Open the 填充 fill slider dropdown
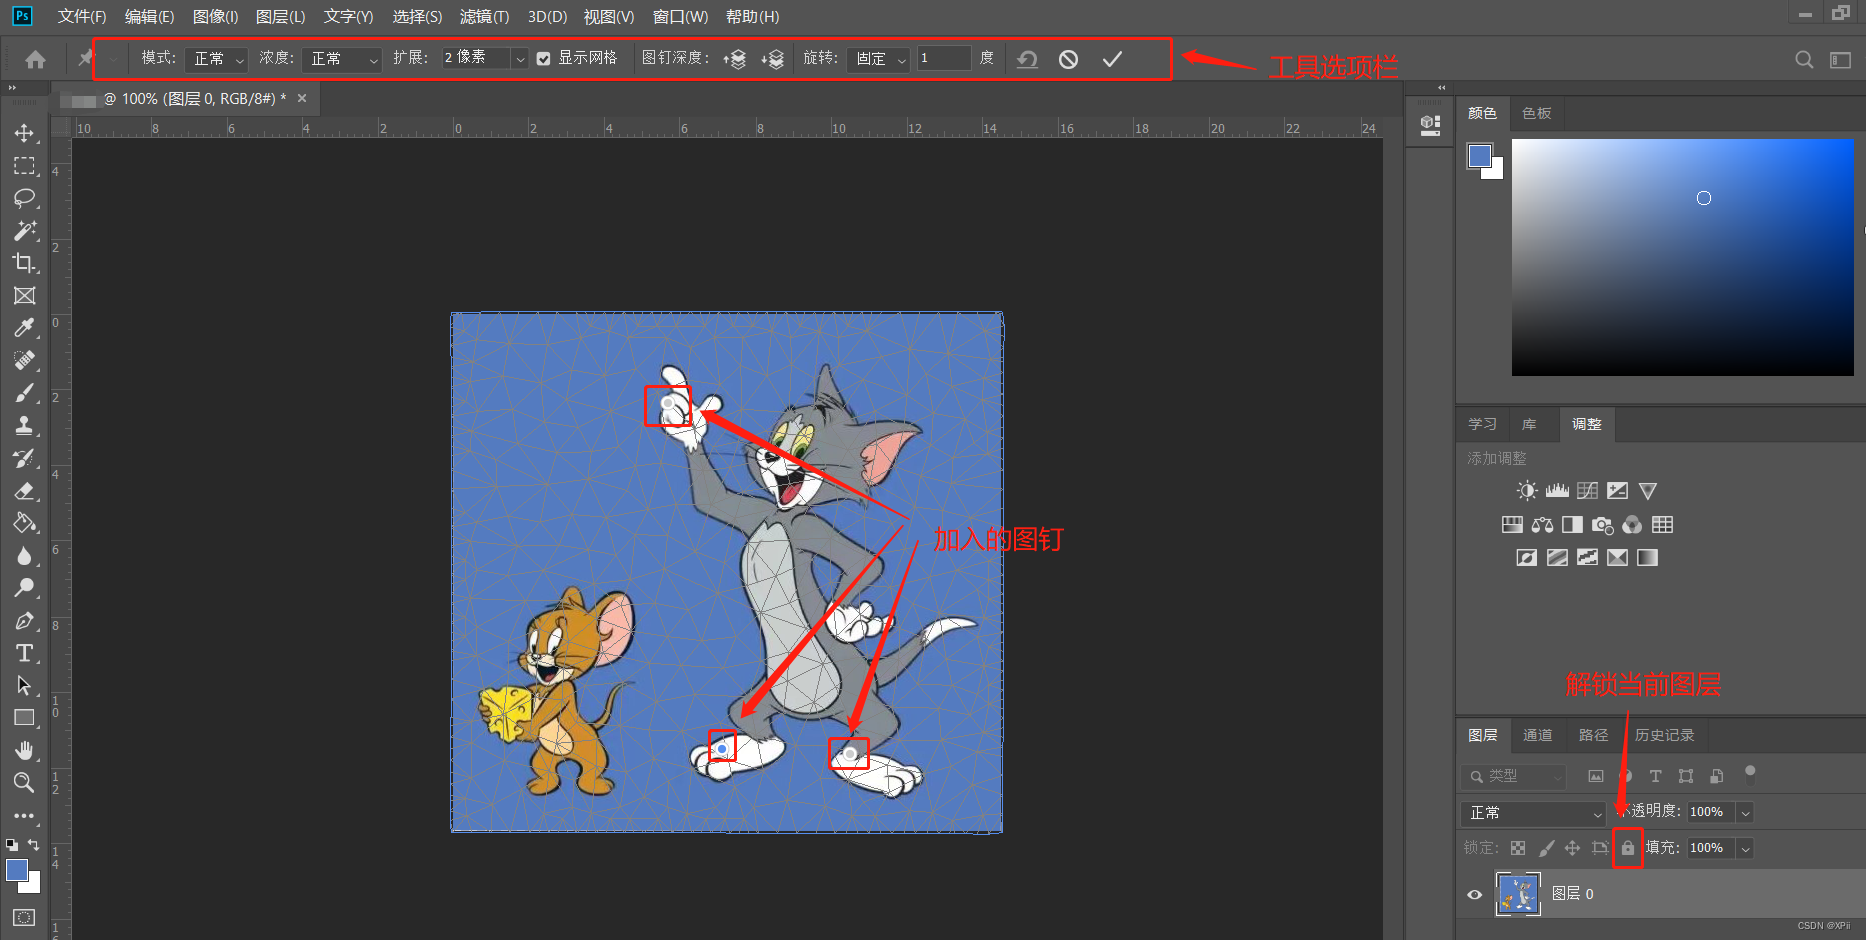Screen dimensions: 1866x940 click(1745, 848)
